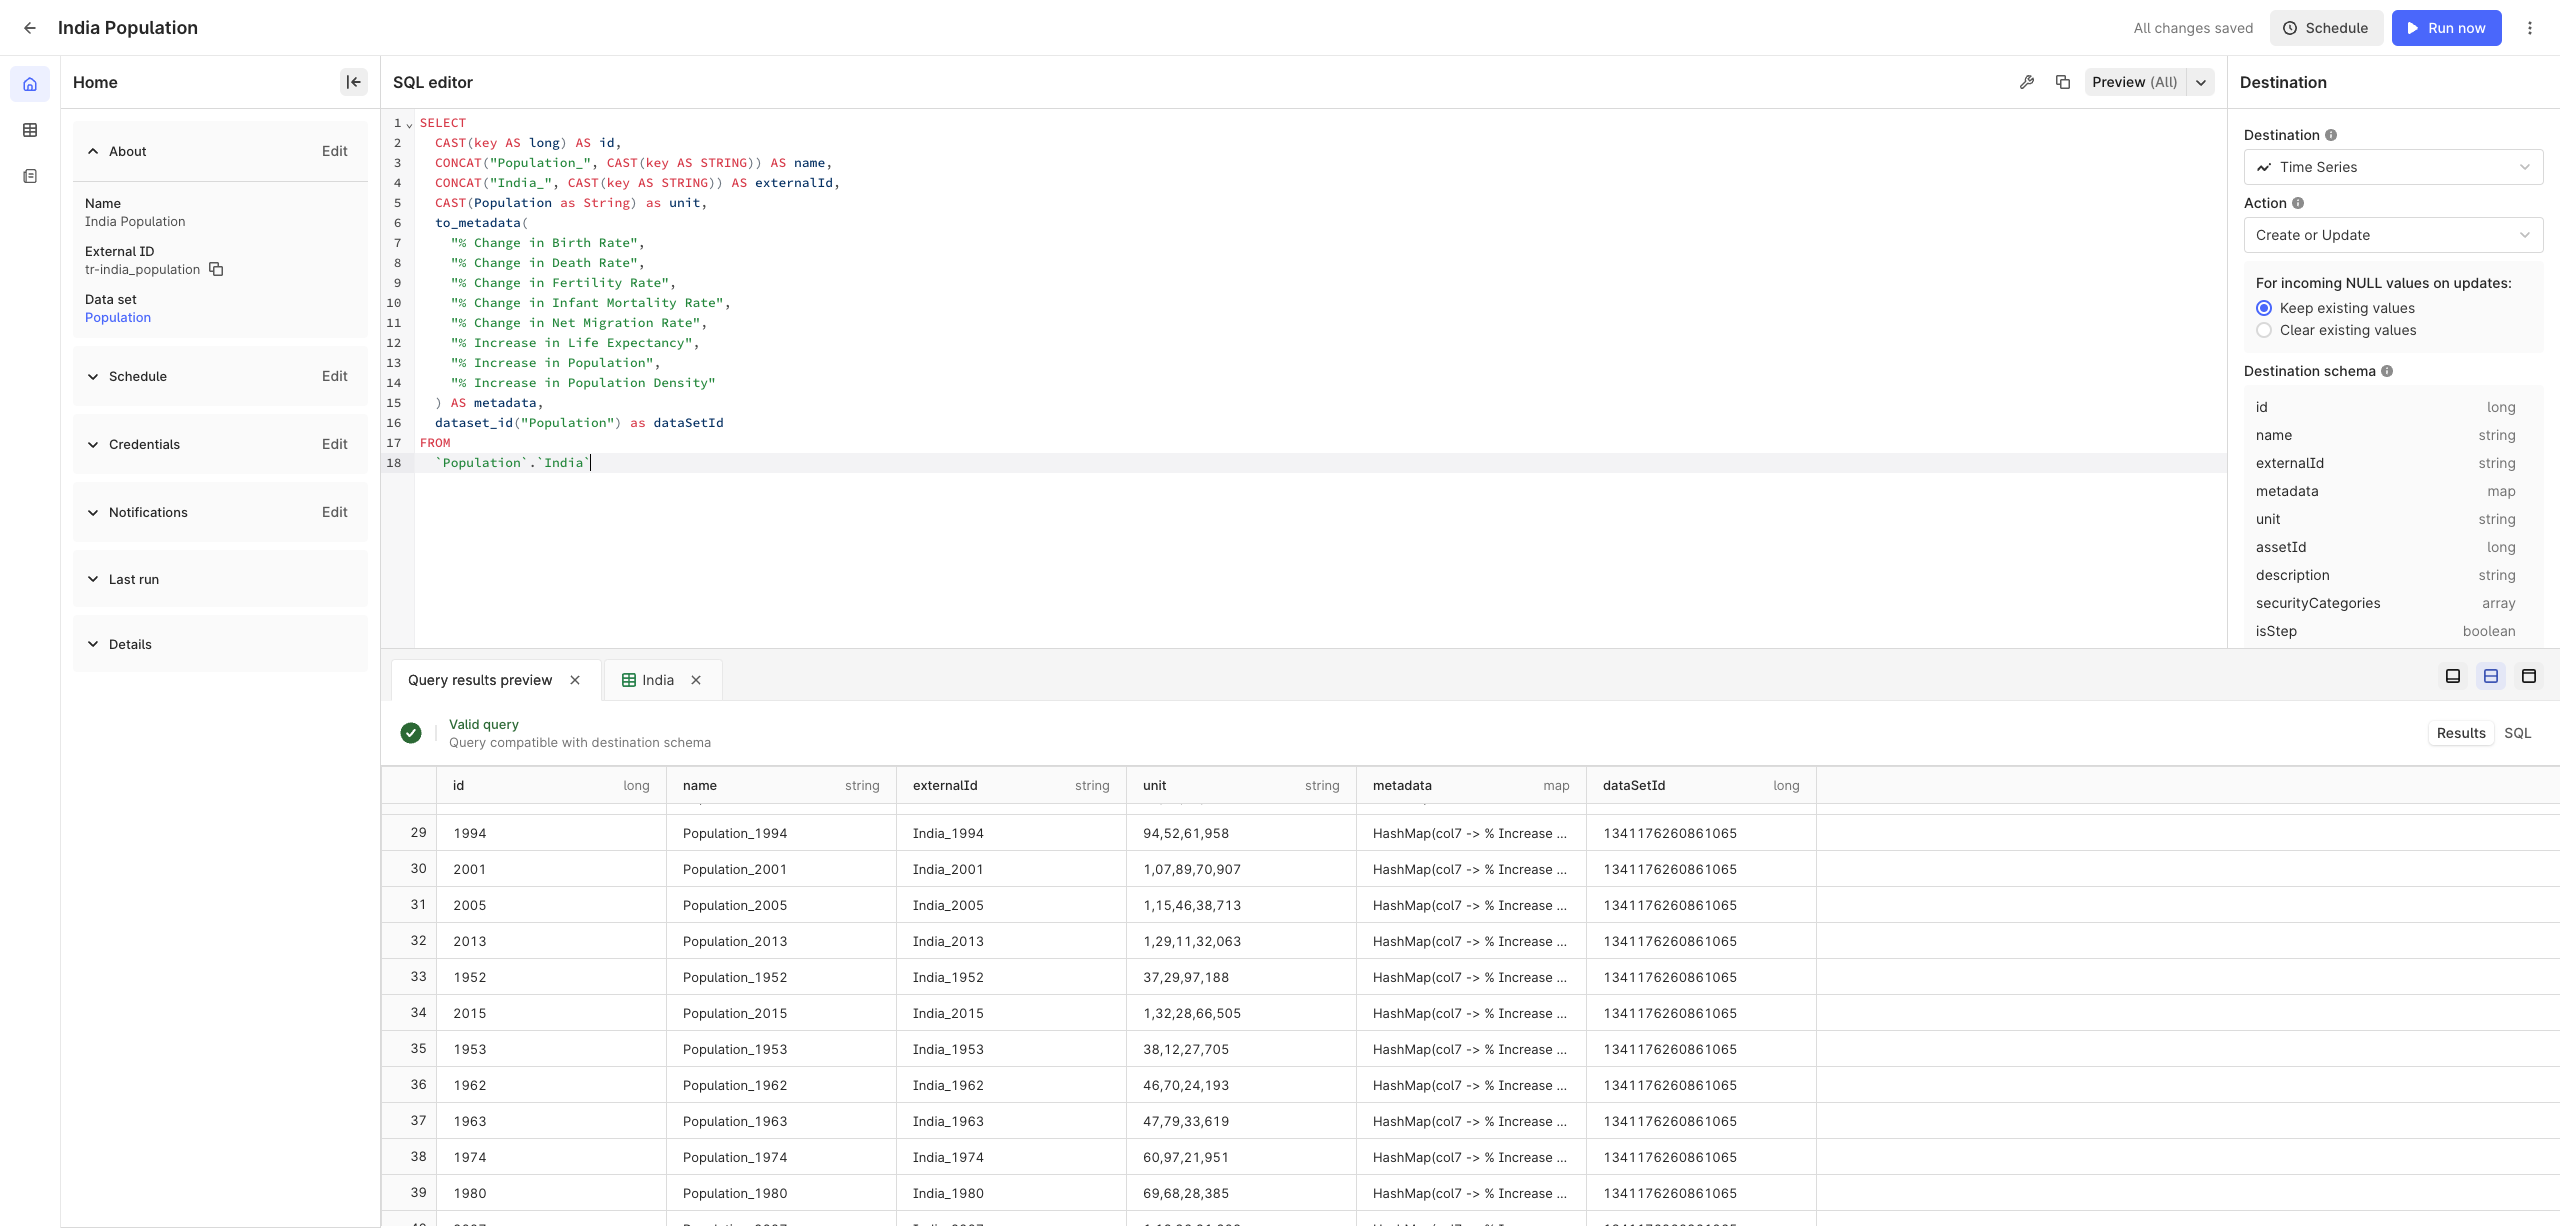The image size is (2560, 1228).
Task: Click the Preview (All) button
Action: click(2134, 82)
